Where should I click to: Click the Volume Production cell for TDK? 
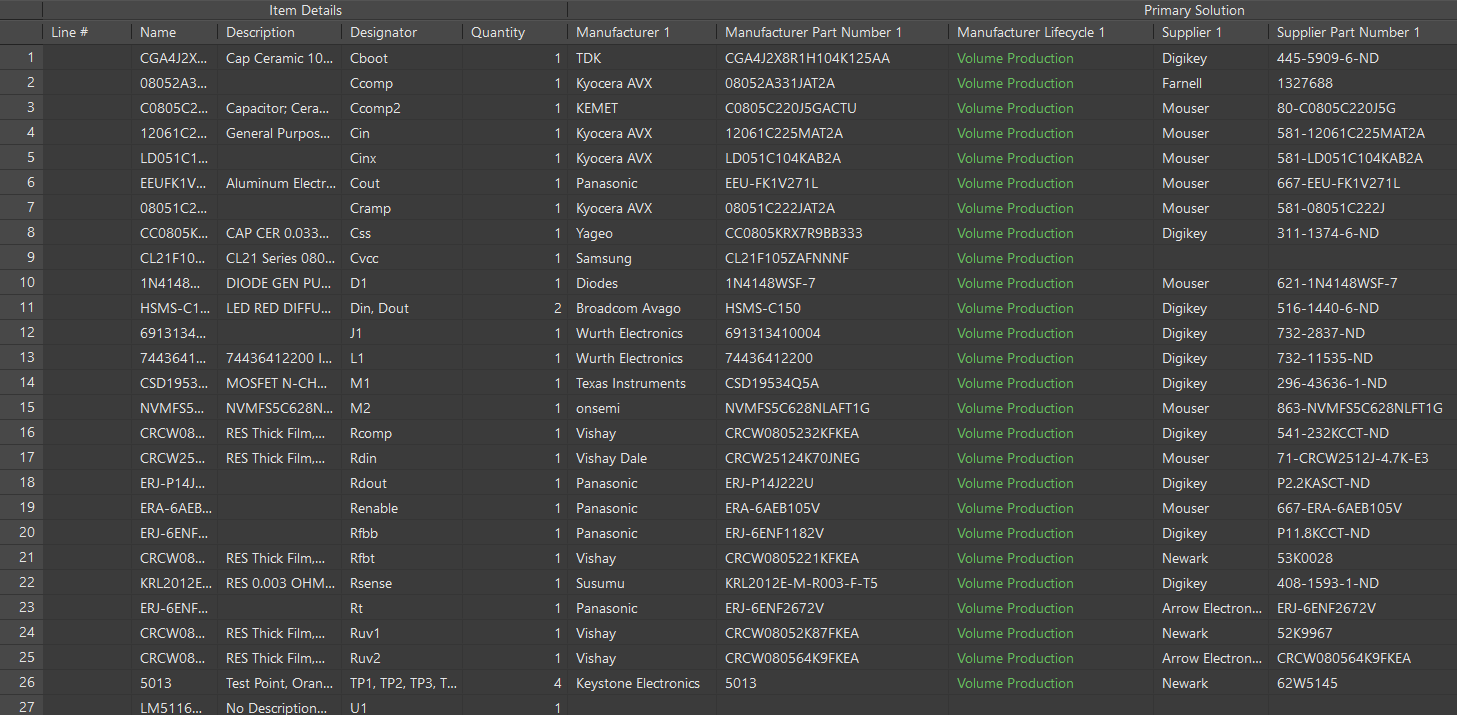(x=1051, y=58)
